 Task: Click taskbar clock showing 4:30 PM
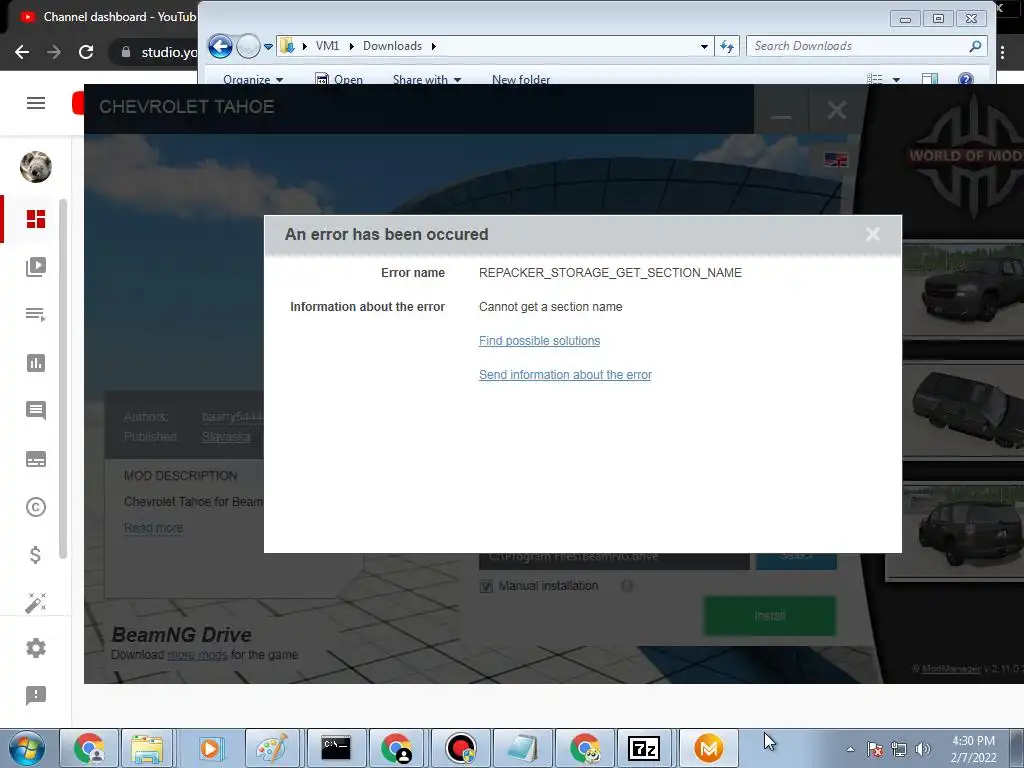coord(973,749)
